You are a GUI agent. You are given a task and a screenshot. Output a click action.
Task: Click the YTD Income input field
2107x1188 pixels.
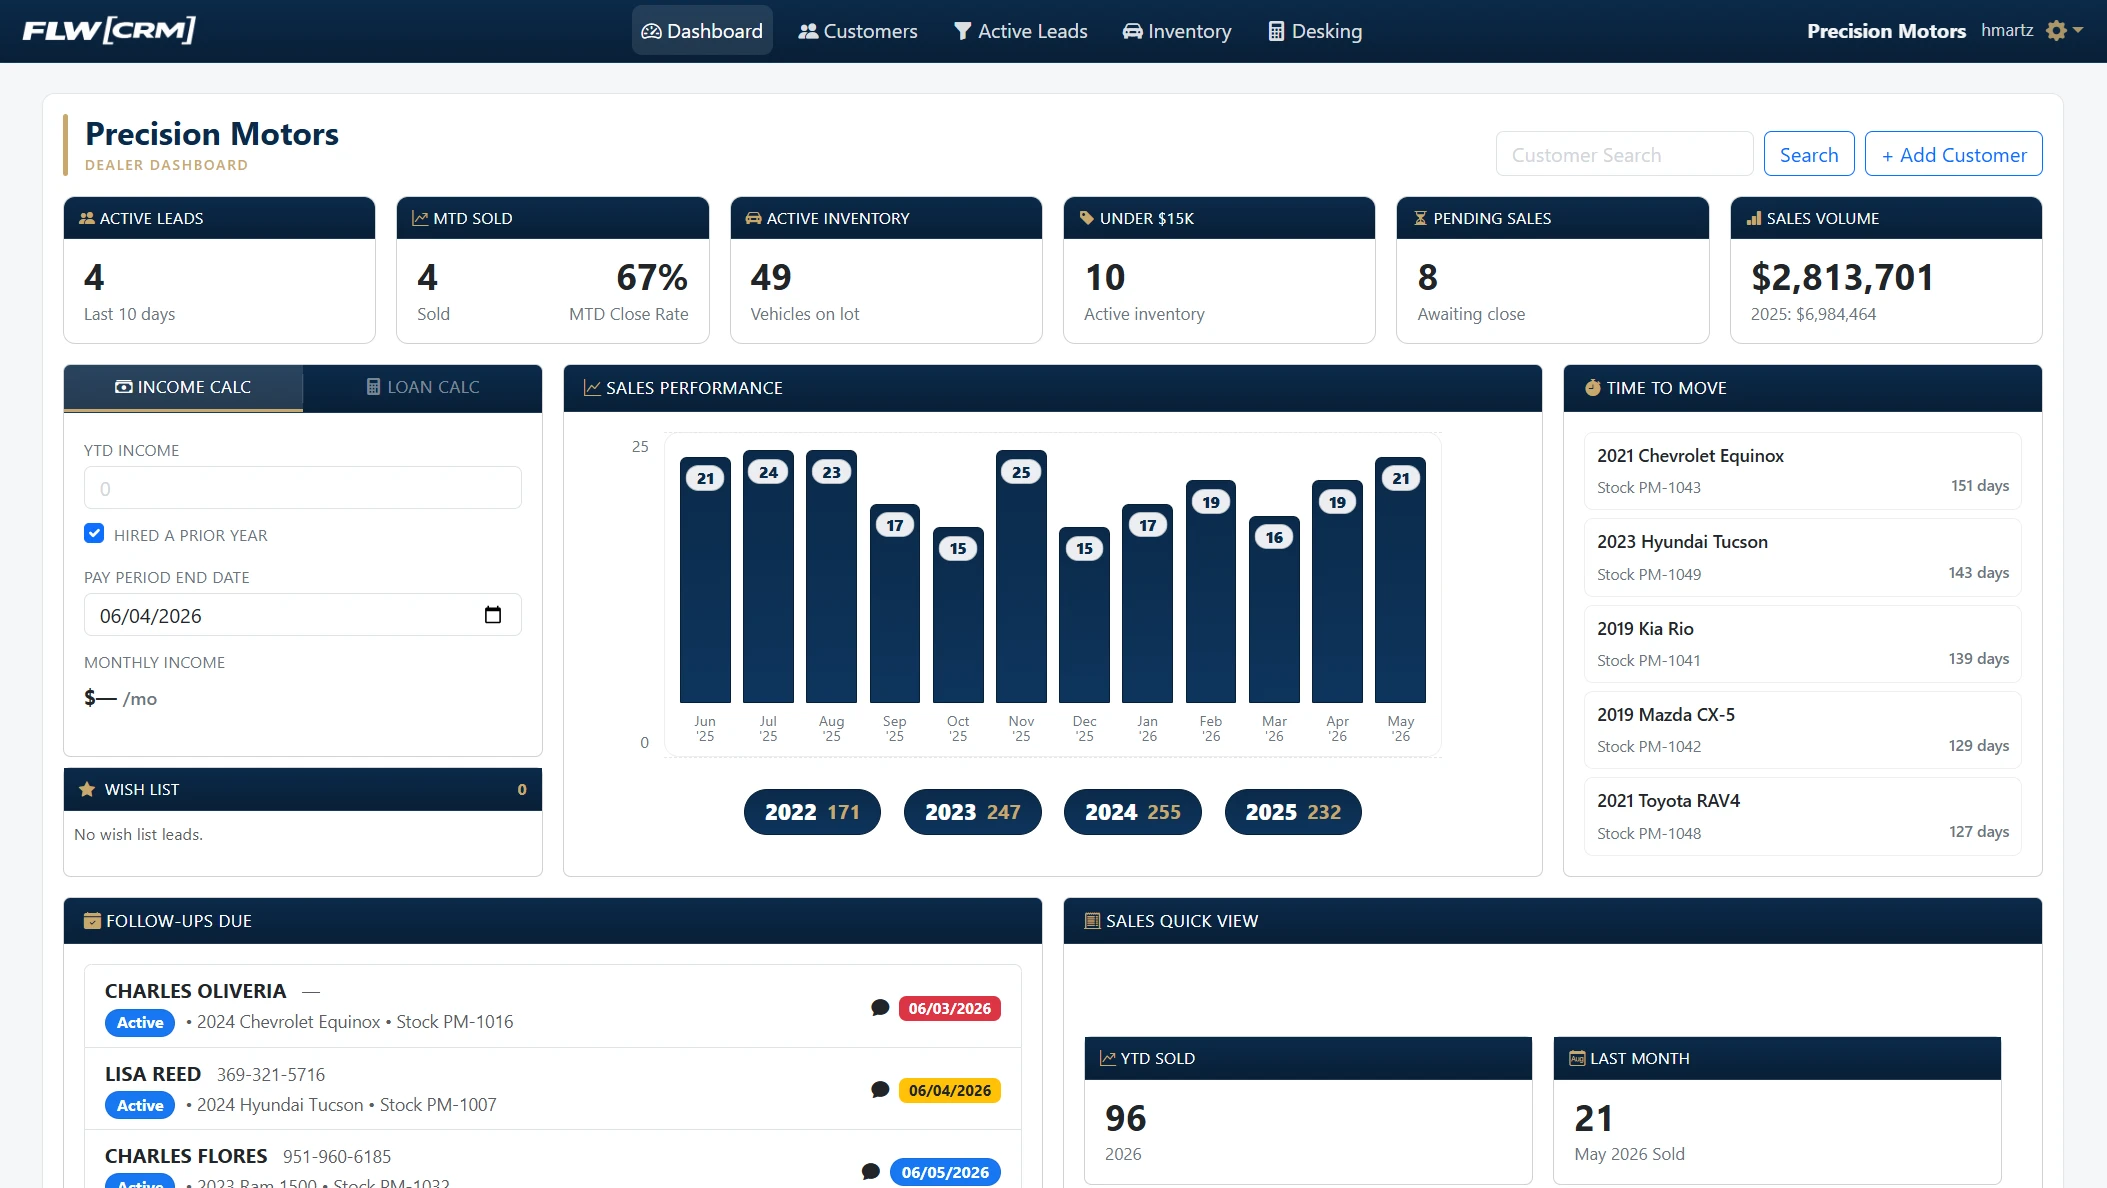coord(302,488)
